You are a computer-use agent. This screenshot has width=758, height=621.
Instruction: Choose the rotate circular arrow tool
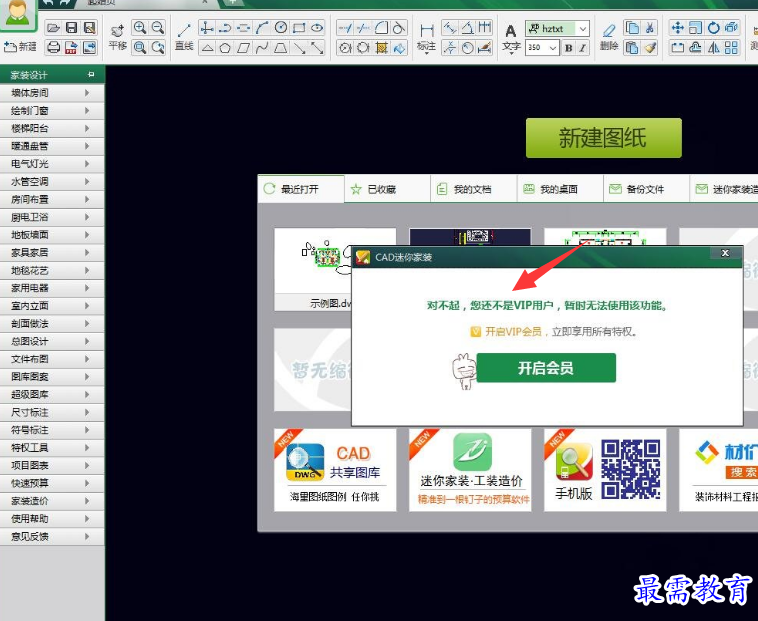[x=714, y=28]
